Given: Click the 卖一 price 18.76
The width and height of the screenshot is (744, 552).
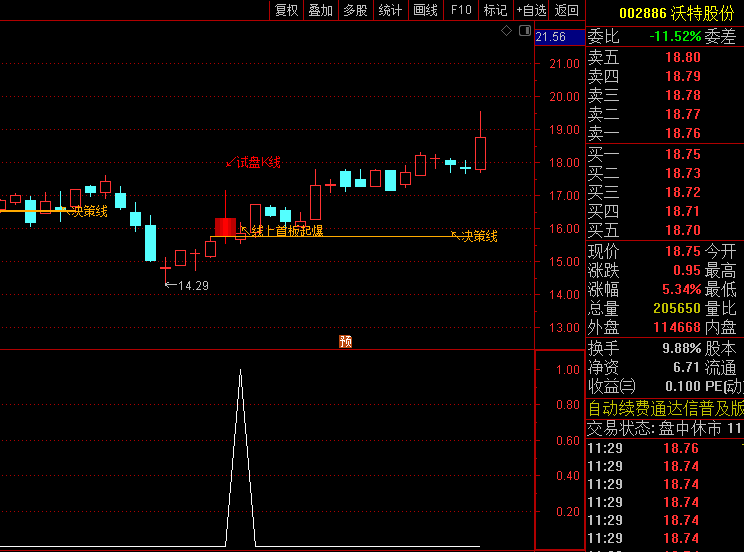Looking at the screenshot, I should point(683,133).
